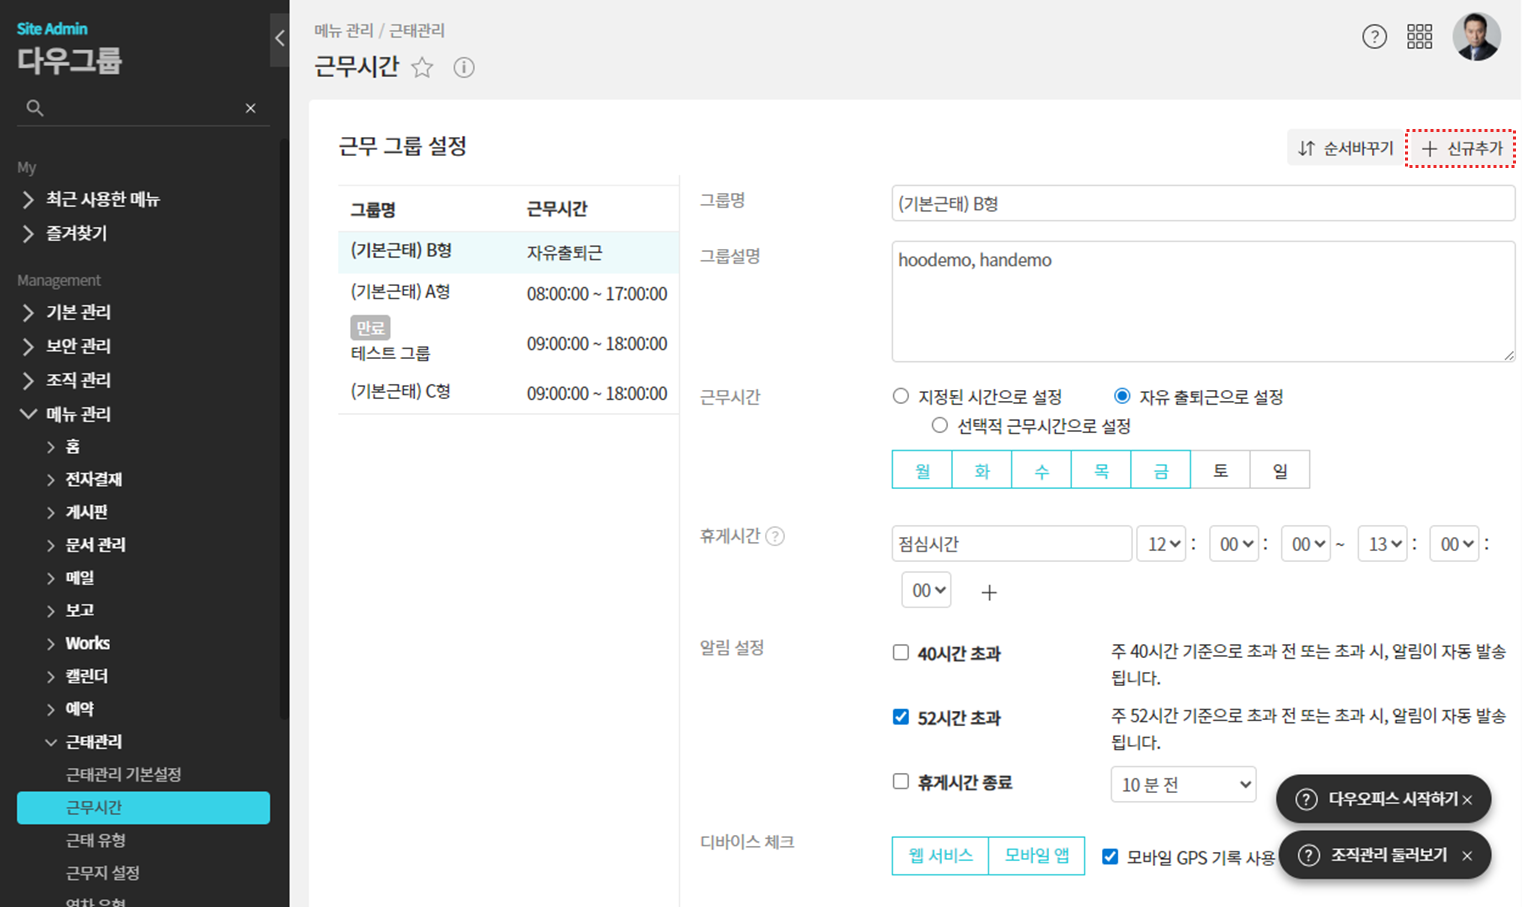Click the 그룹명 text field
Screen dimensions: 1522x907
1202,204
